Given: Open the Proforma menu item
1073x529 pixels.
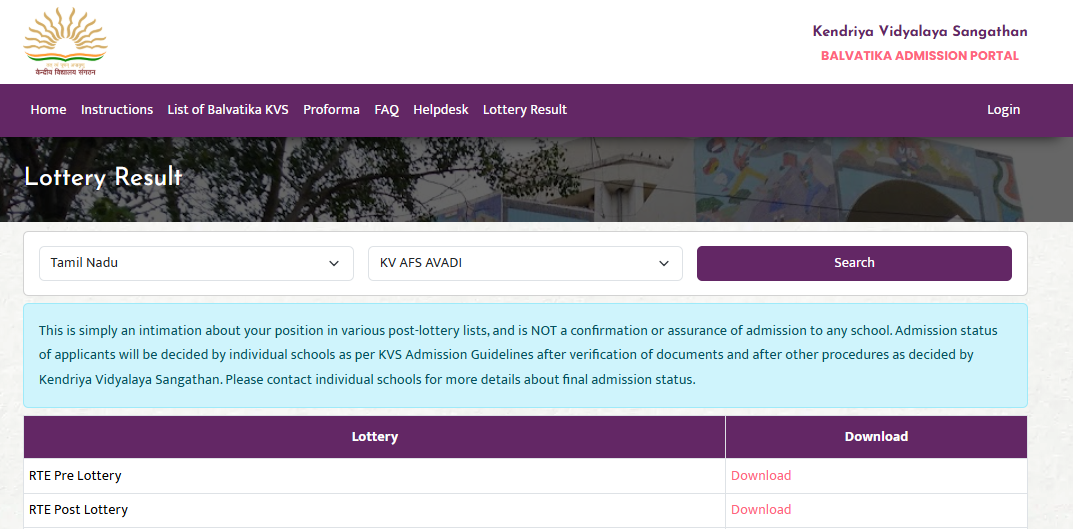Looking at the screenshot, I should 331,109.
